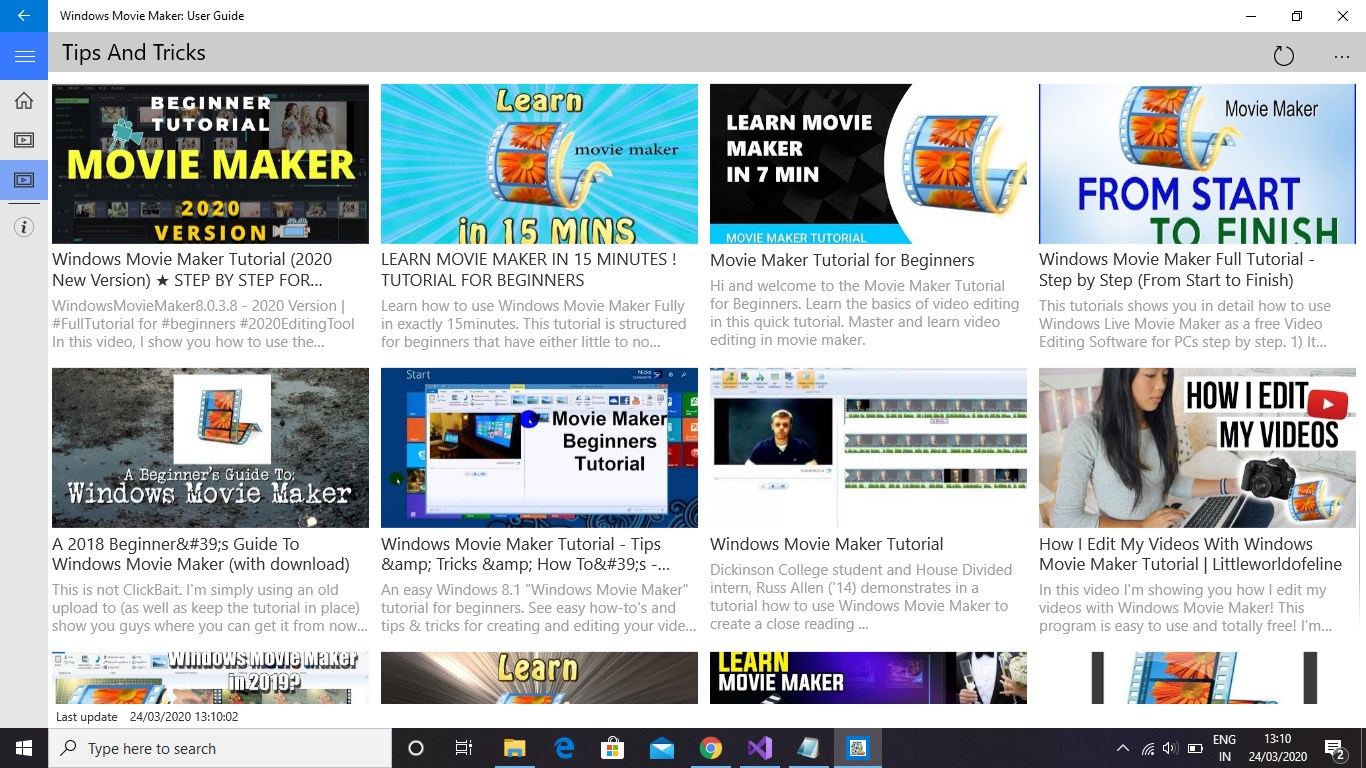Open 'Windows Movie Maker Tutorial (2020 New Version)' title
The height and width of the screenshot is (768, 1366).
coord(192,270)
